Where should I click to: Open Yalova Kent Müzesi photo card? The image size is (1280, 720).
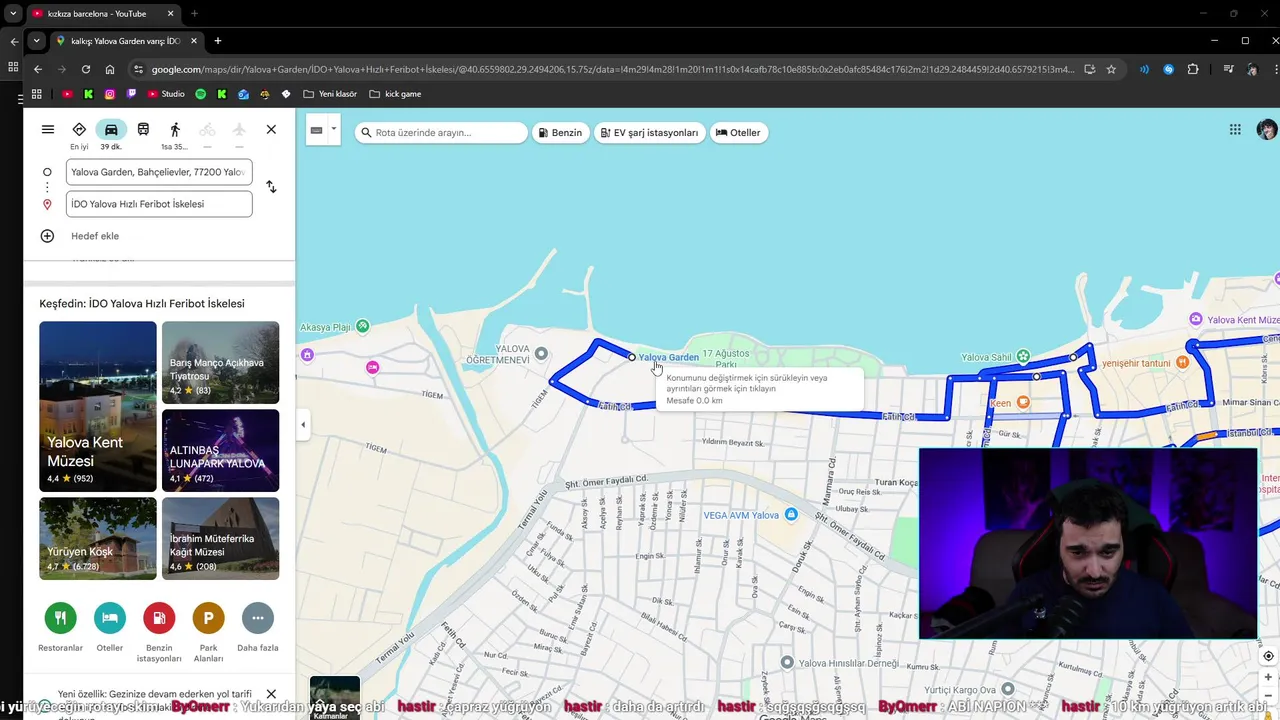(98, 406)
